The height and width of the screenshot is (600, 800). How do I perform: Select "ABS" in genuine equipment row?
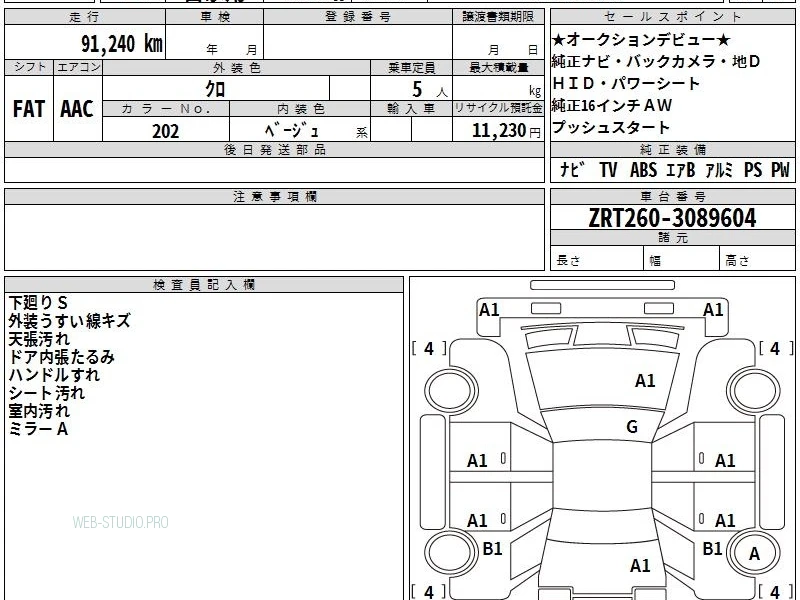tap(643, 169)
